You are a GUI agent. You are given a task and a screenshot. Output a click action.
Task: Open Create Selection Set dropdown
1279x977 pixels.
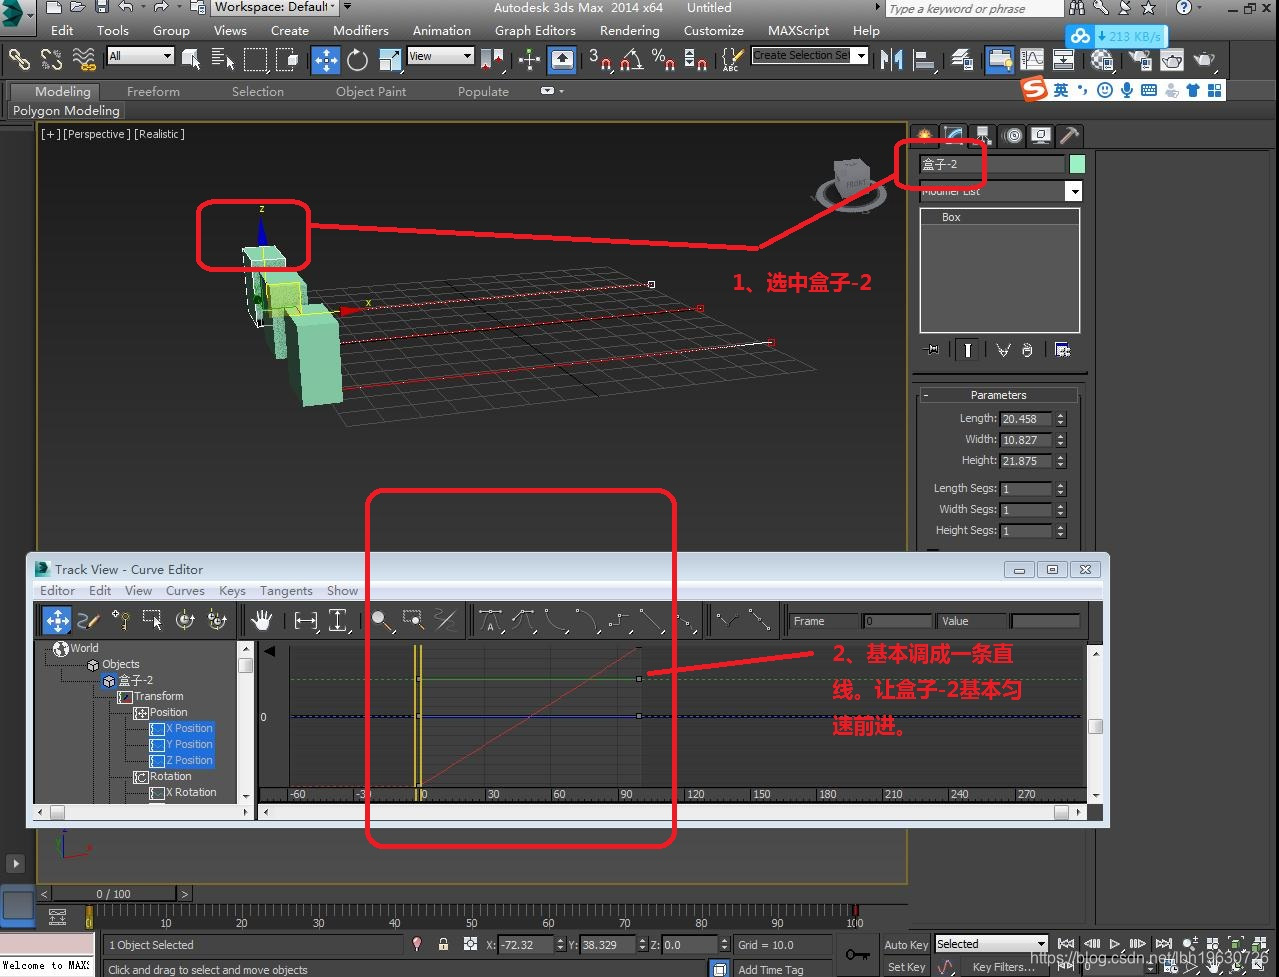click(810, 56)
